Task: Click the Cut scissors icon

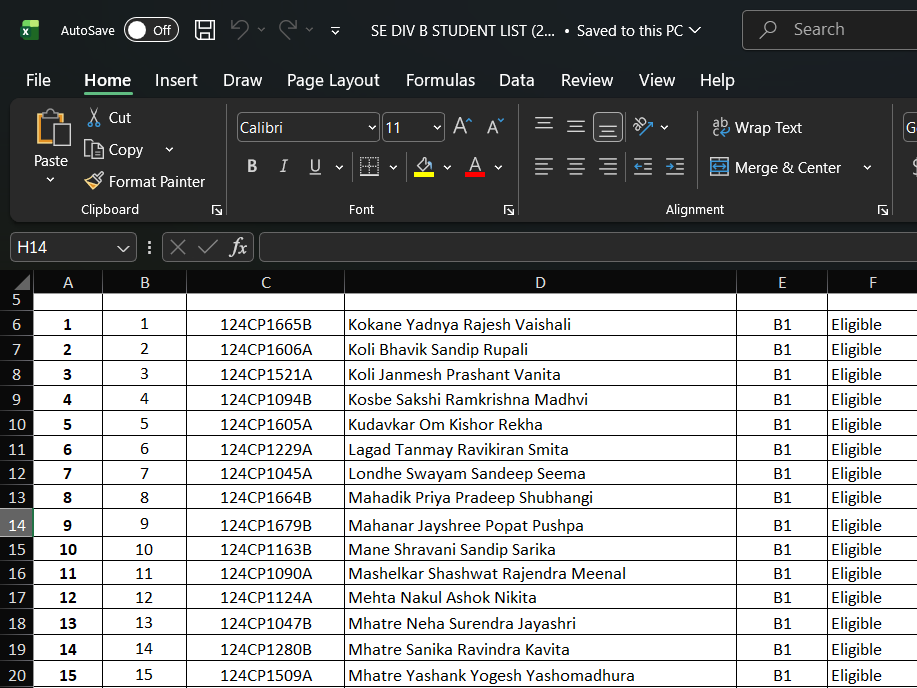Action: point(94,117)
